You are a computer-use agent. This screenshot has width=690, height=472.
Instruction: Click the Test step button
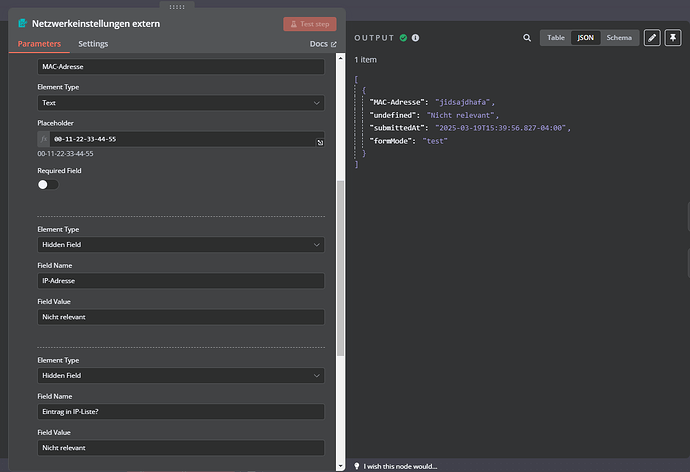310,24
